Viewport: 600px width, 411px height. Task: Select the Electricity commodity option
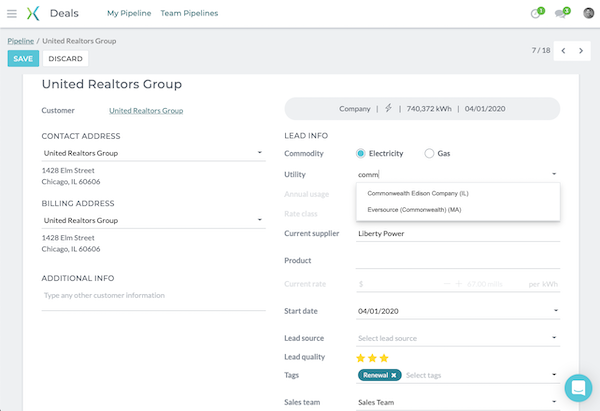tap(361, 153)
